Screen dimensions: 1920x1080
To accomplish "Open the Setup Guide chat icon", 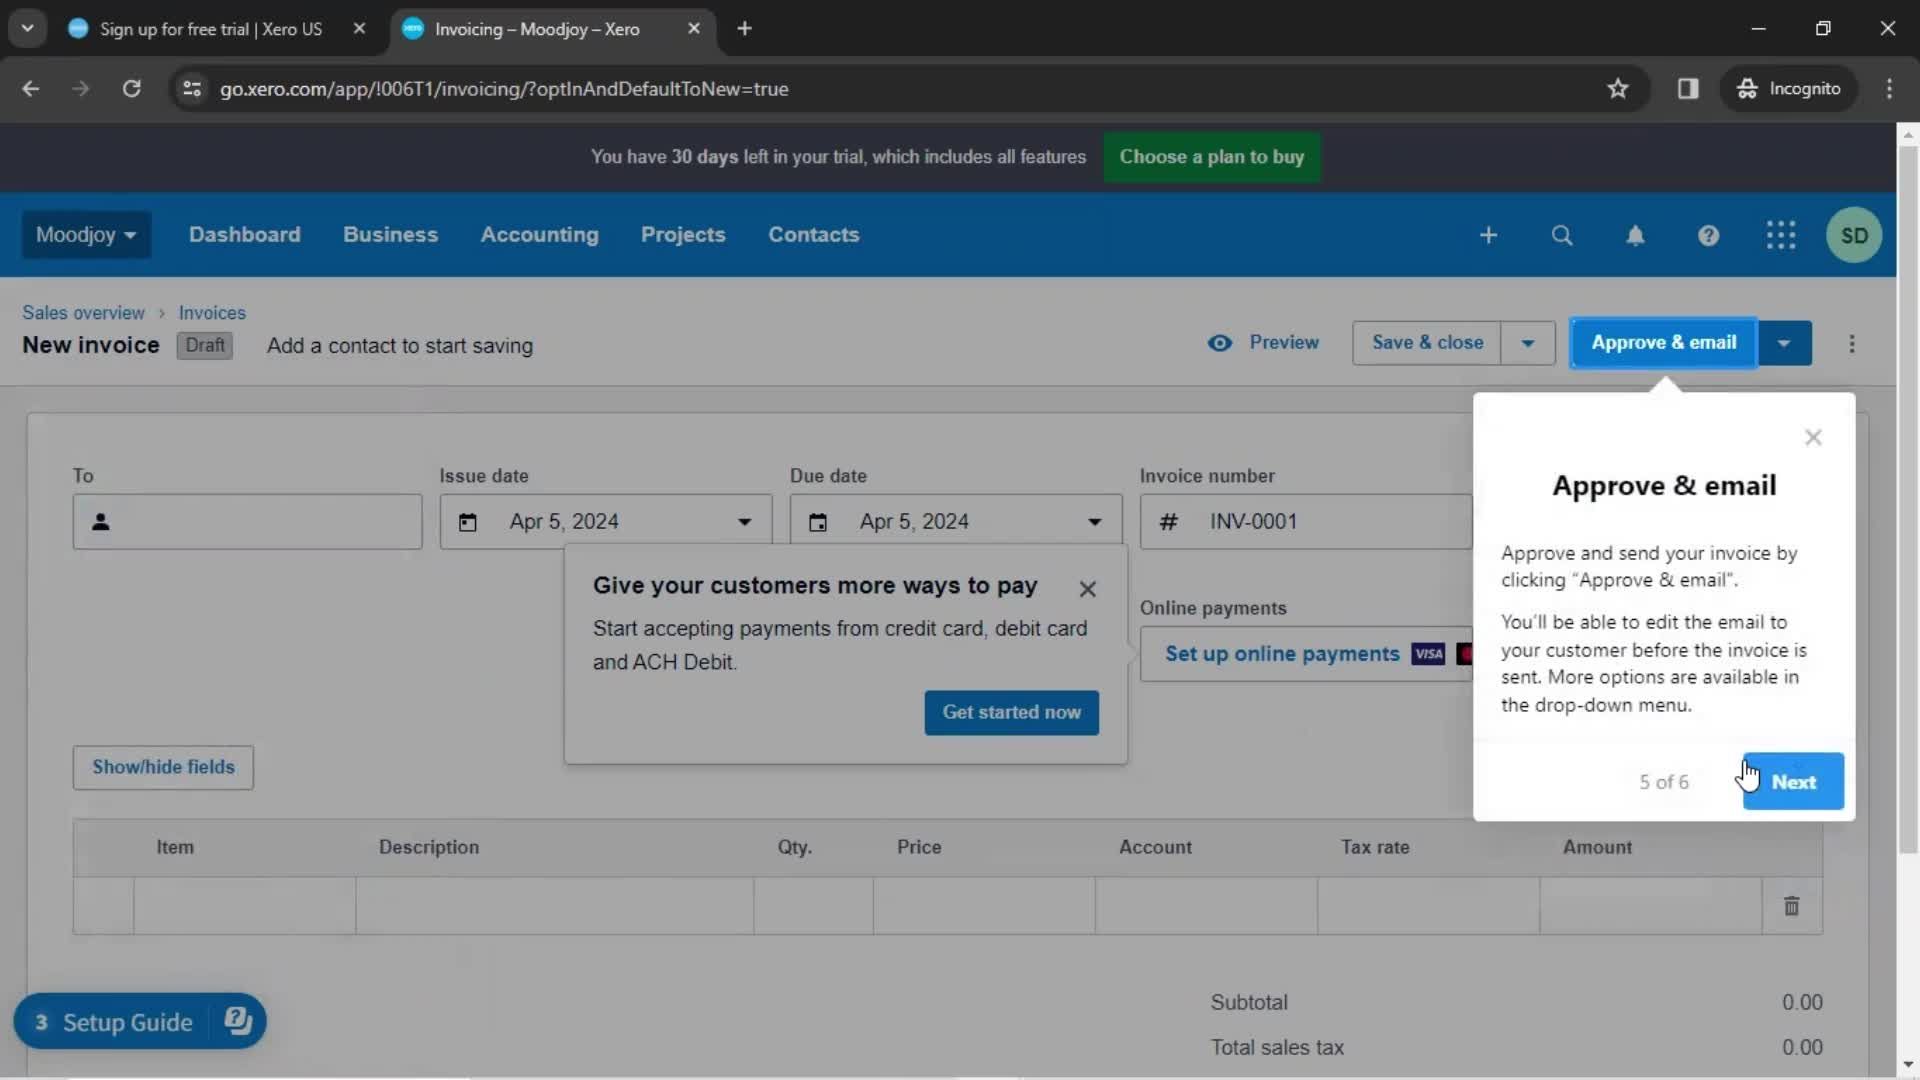I will 238,1021.
